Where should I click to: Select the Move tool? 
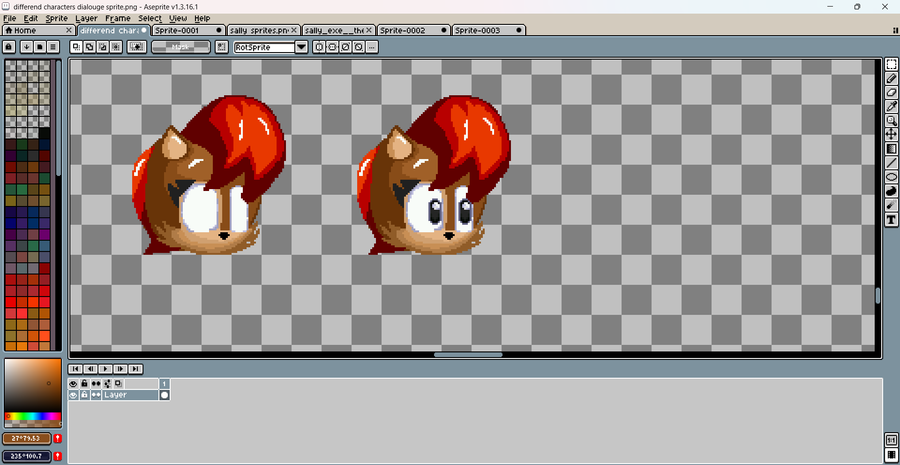[891, 134]
